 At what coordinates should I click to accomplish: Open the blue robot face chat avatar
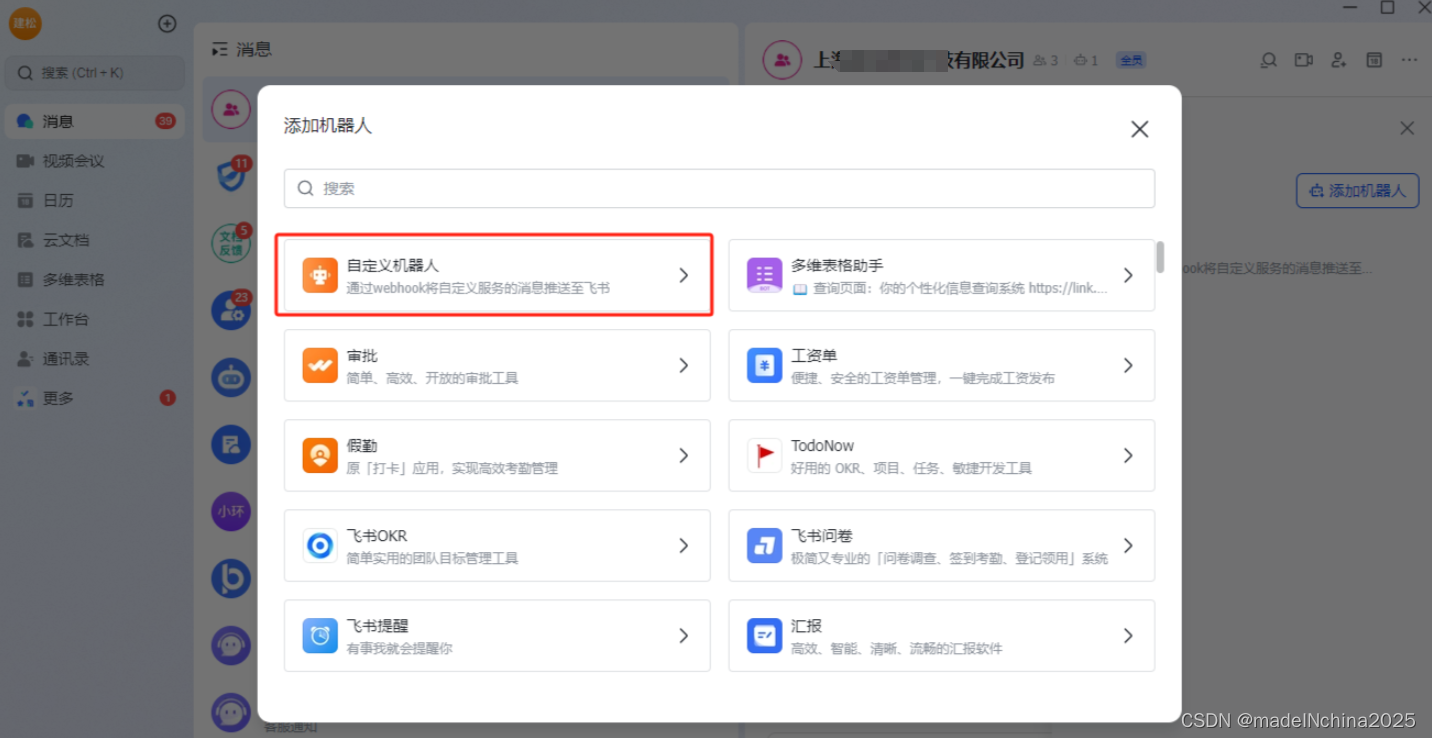click(x=231, y=377)
